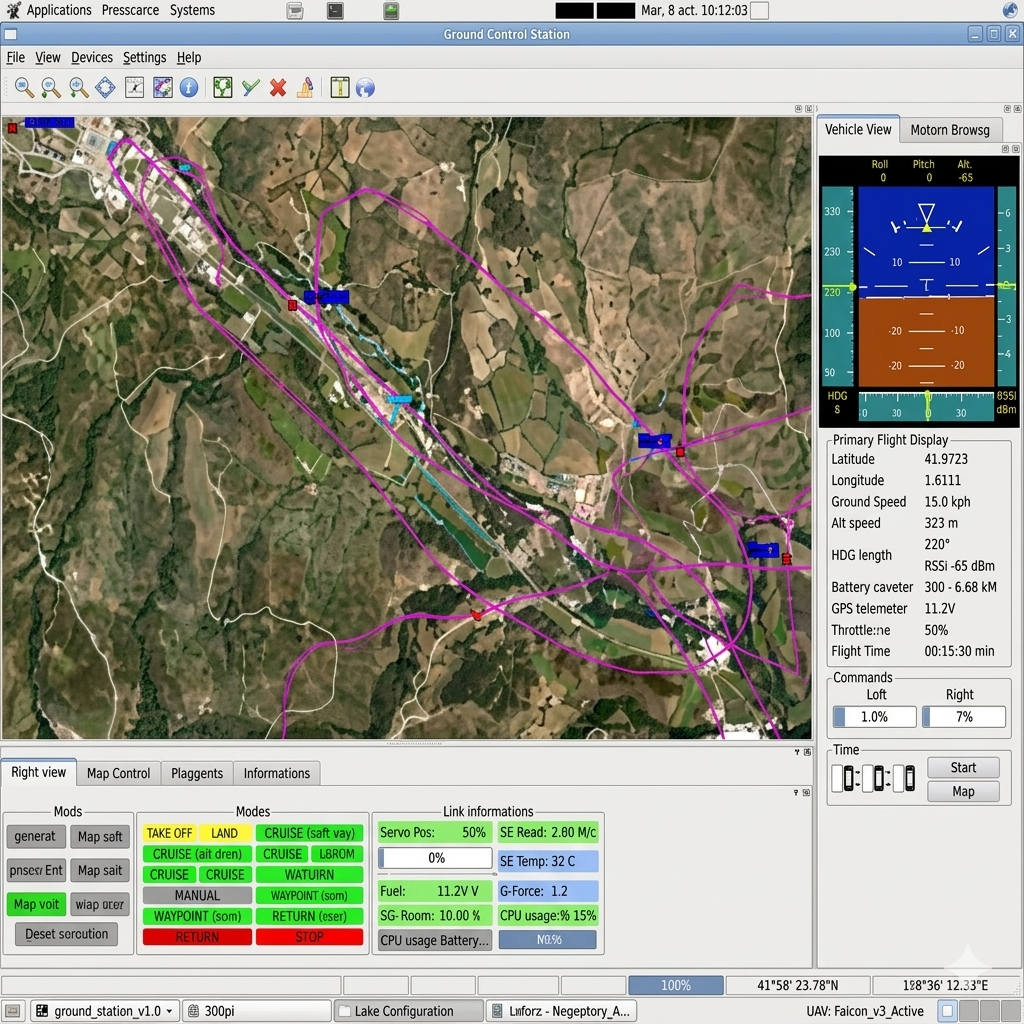Toggle the green Map voit button
Screen dimensions: 1024x1024
[36, 904]
